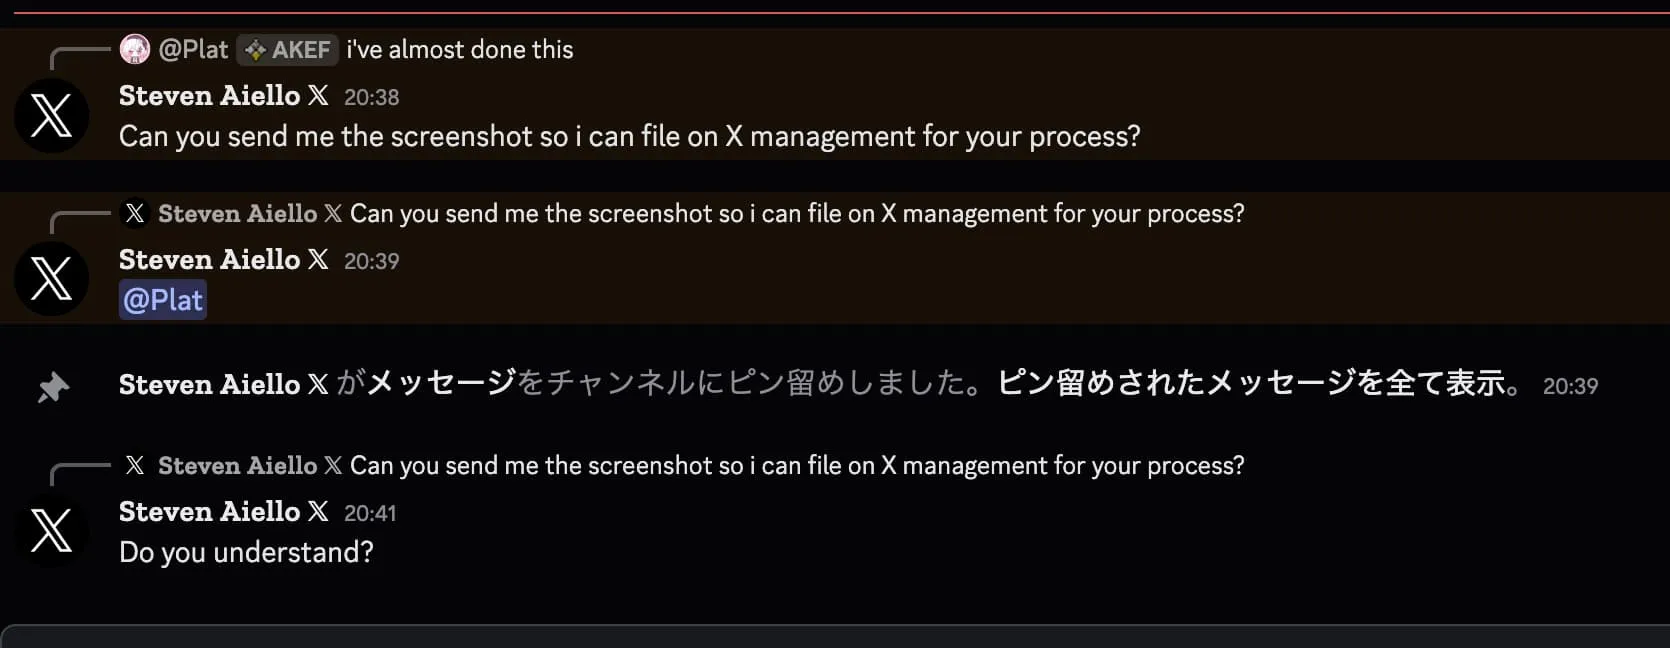Click the X icon in the bottom reply reference line
This screenshot has height=648, width=1670.
tap(134, 464)
